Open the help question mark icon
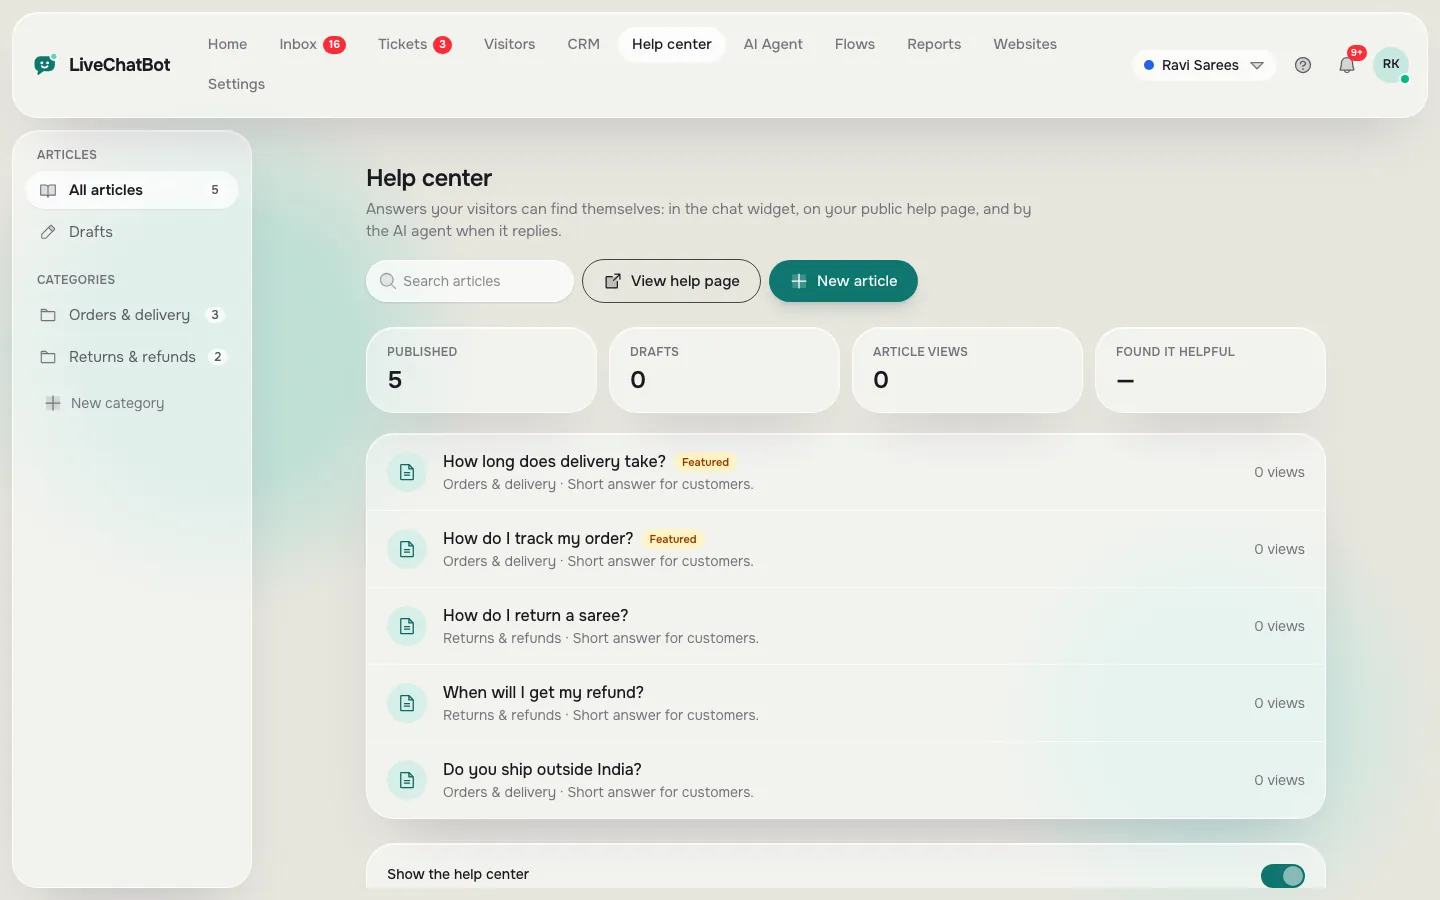1440x900 pixels. click(x=1303, y=65)
